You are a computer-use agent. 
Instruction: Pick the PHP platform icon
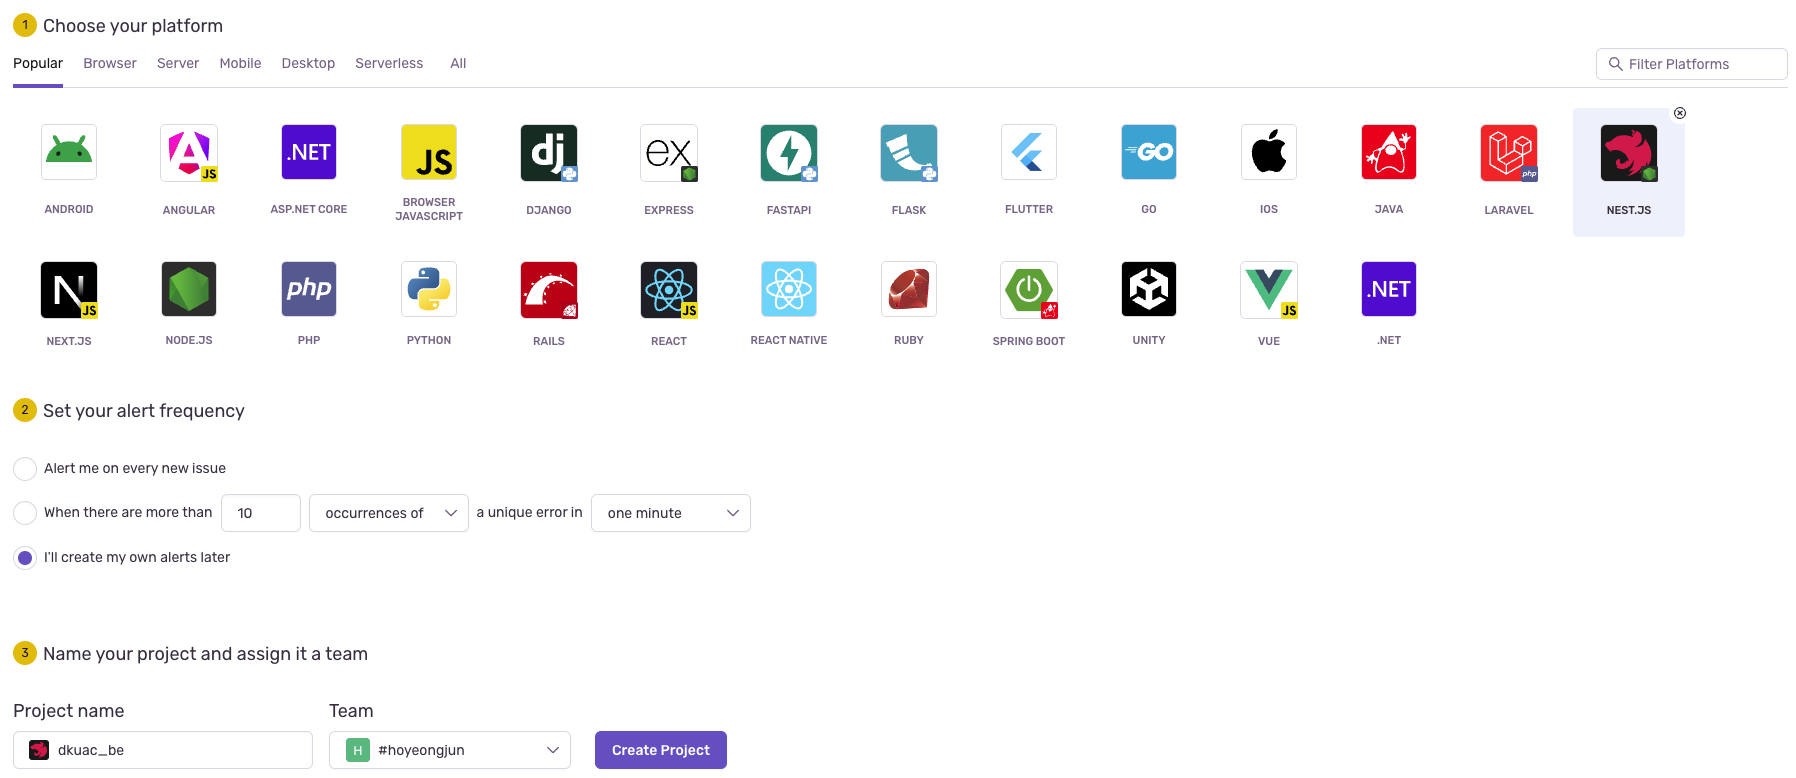point(309,289)
